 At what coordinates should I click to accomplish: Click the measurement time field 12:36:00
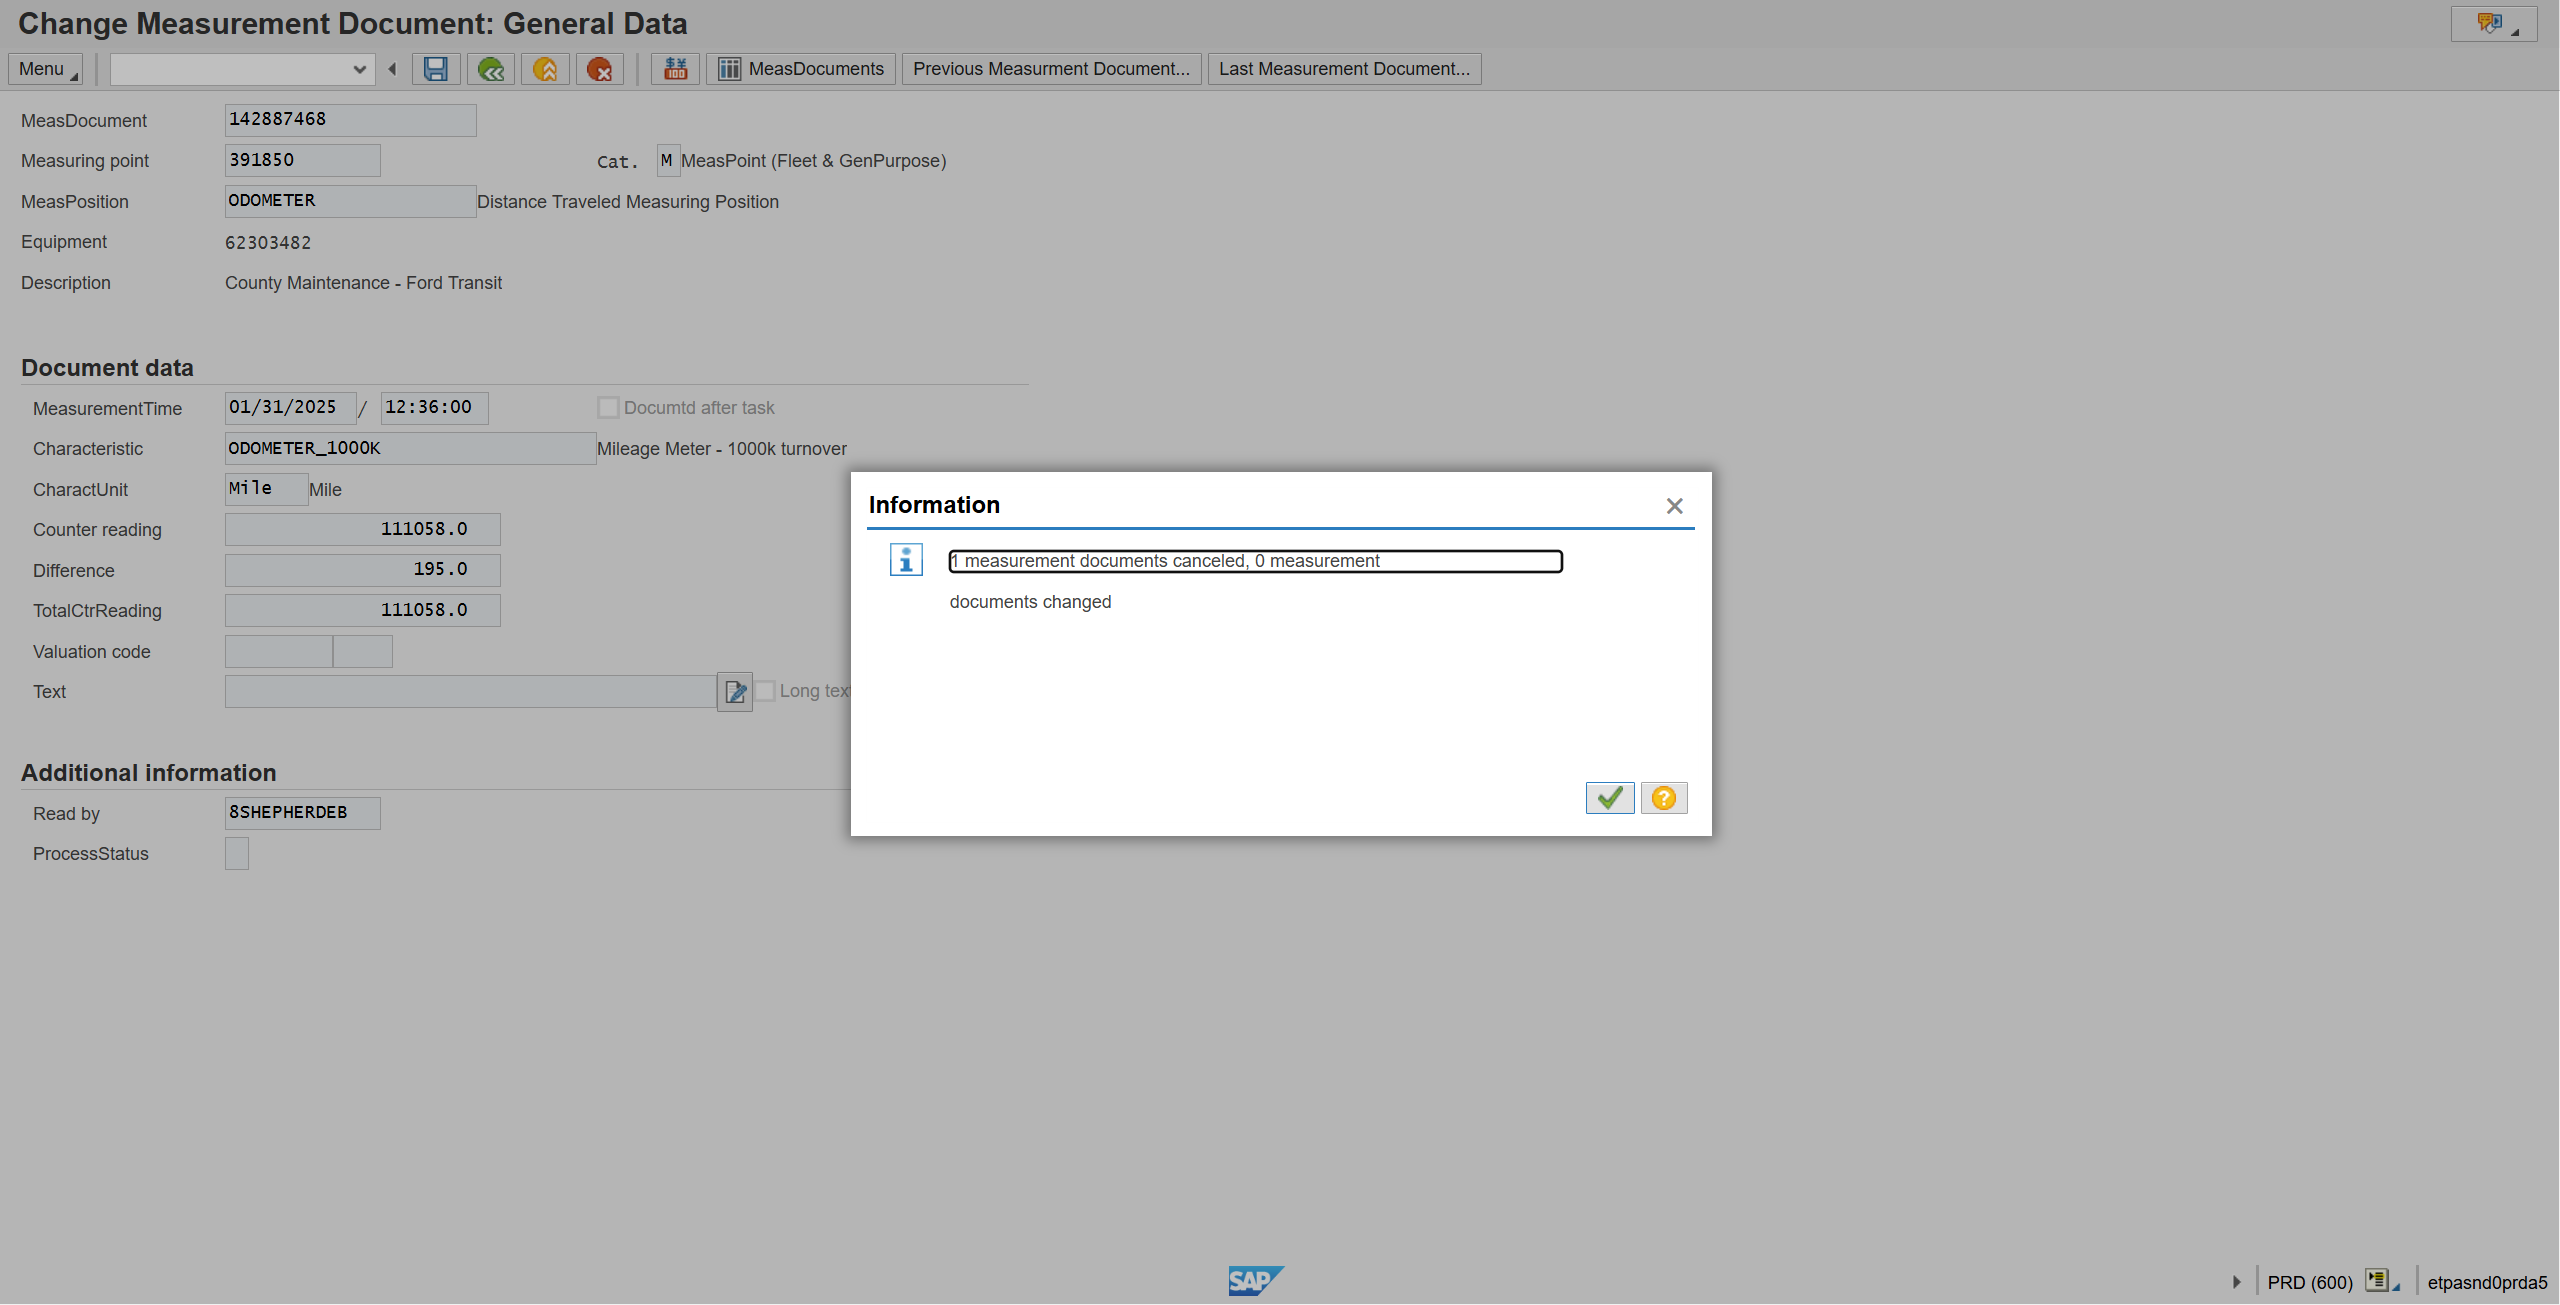[434, 408]
